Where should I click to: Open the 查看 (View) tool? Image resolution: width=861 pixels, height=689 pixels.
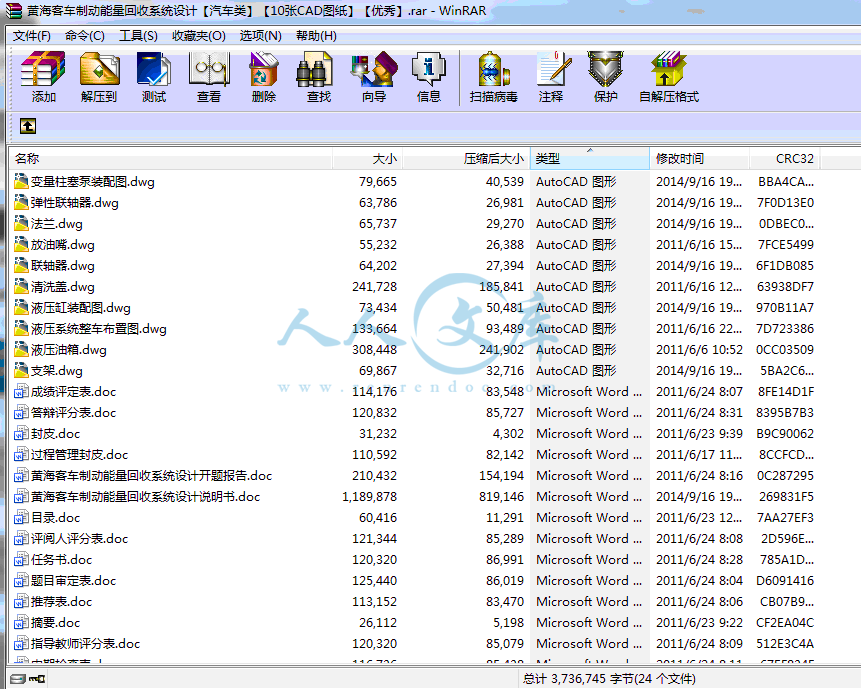pos(209,69)
